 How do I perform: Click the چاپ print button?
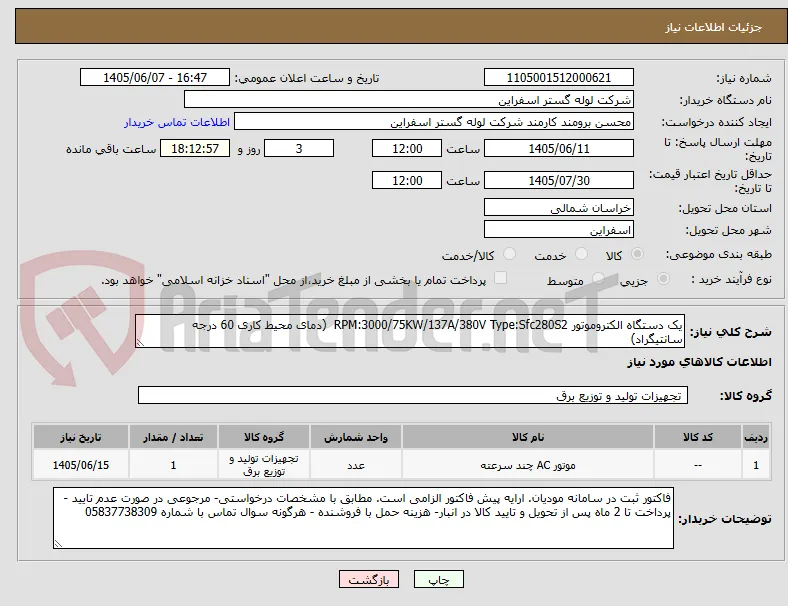[439, 579]
